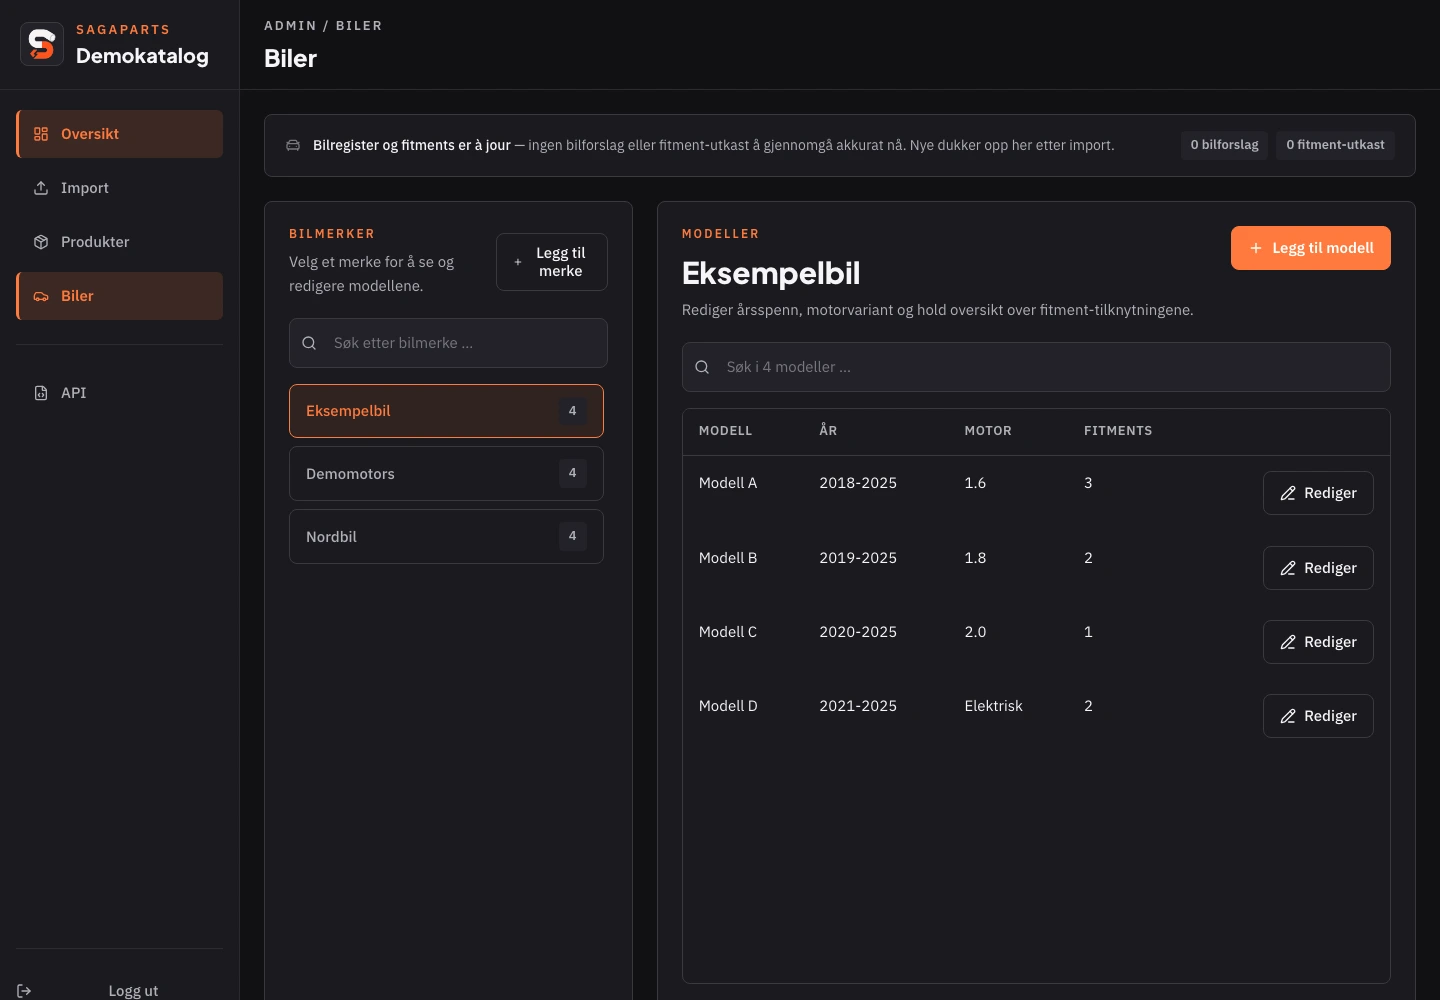Click the API file icon

click(x=41, y=393)
